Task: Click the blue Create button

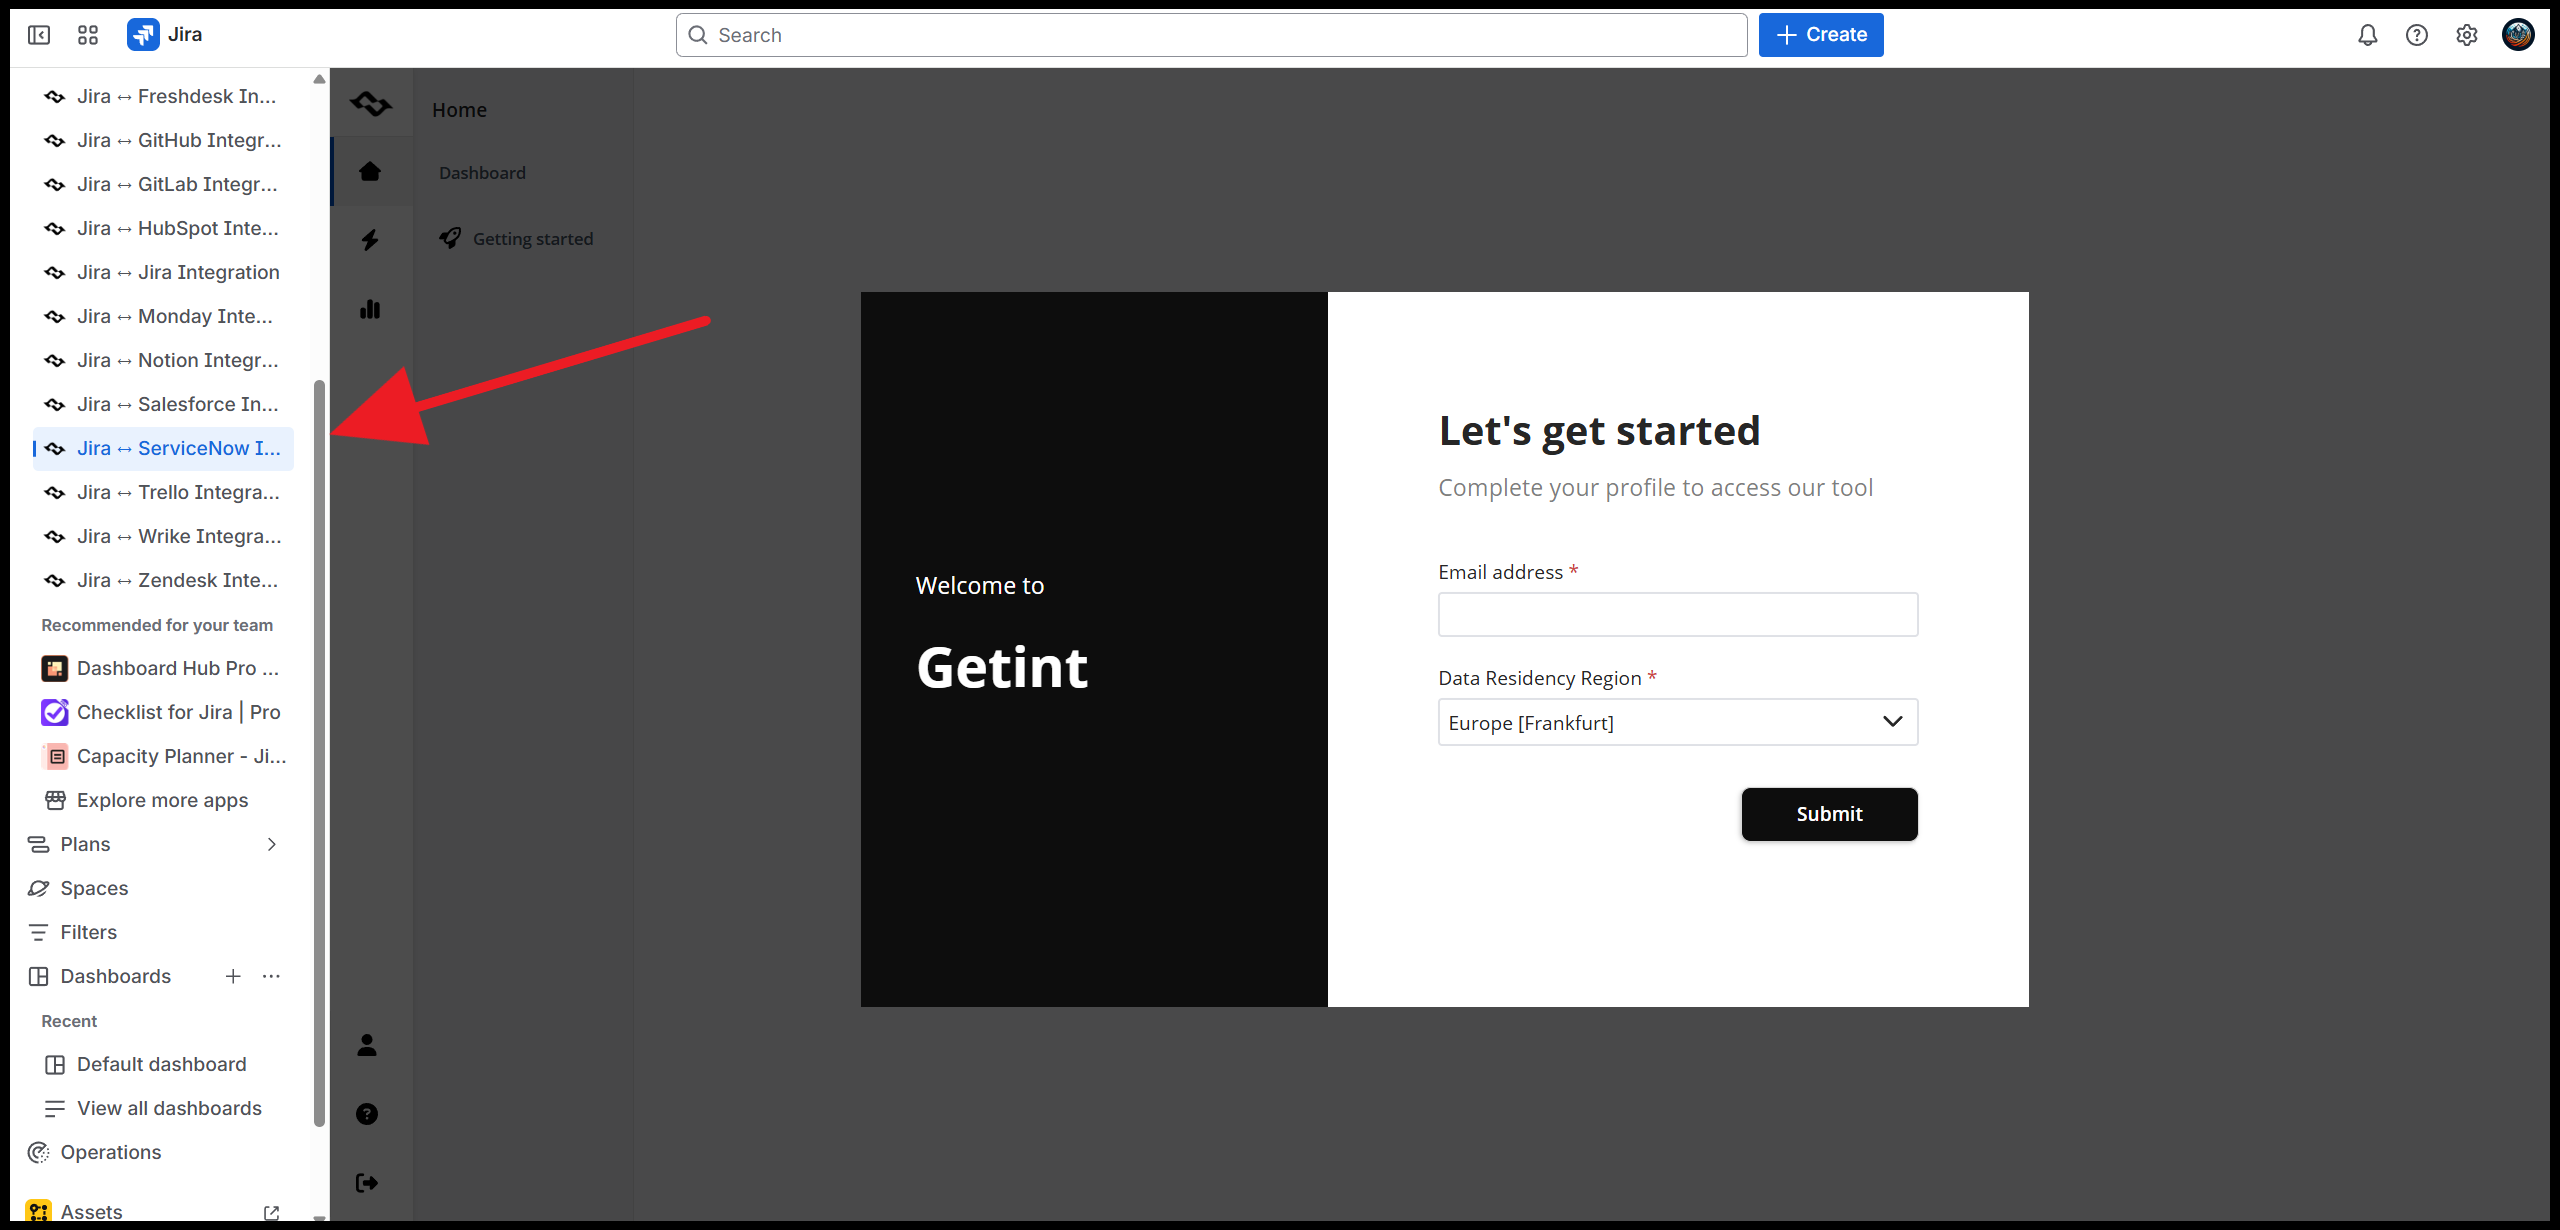Action: click(1820, 35)
